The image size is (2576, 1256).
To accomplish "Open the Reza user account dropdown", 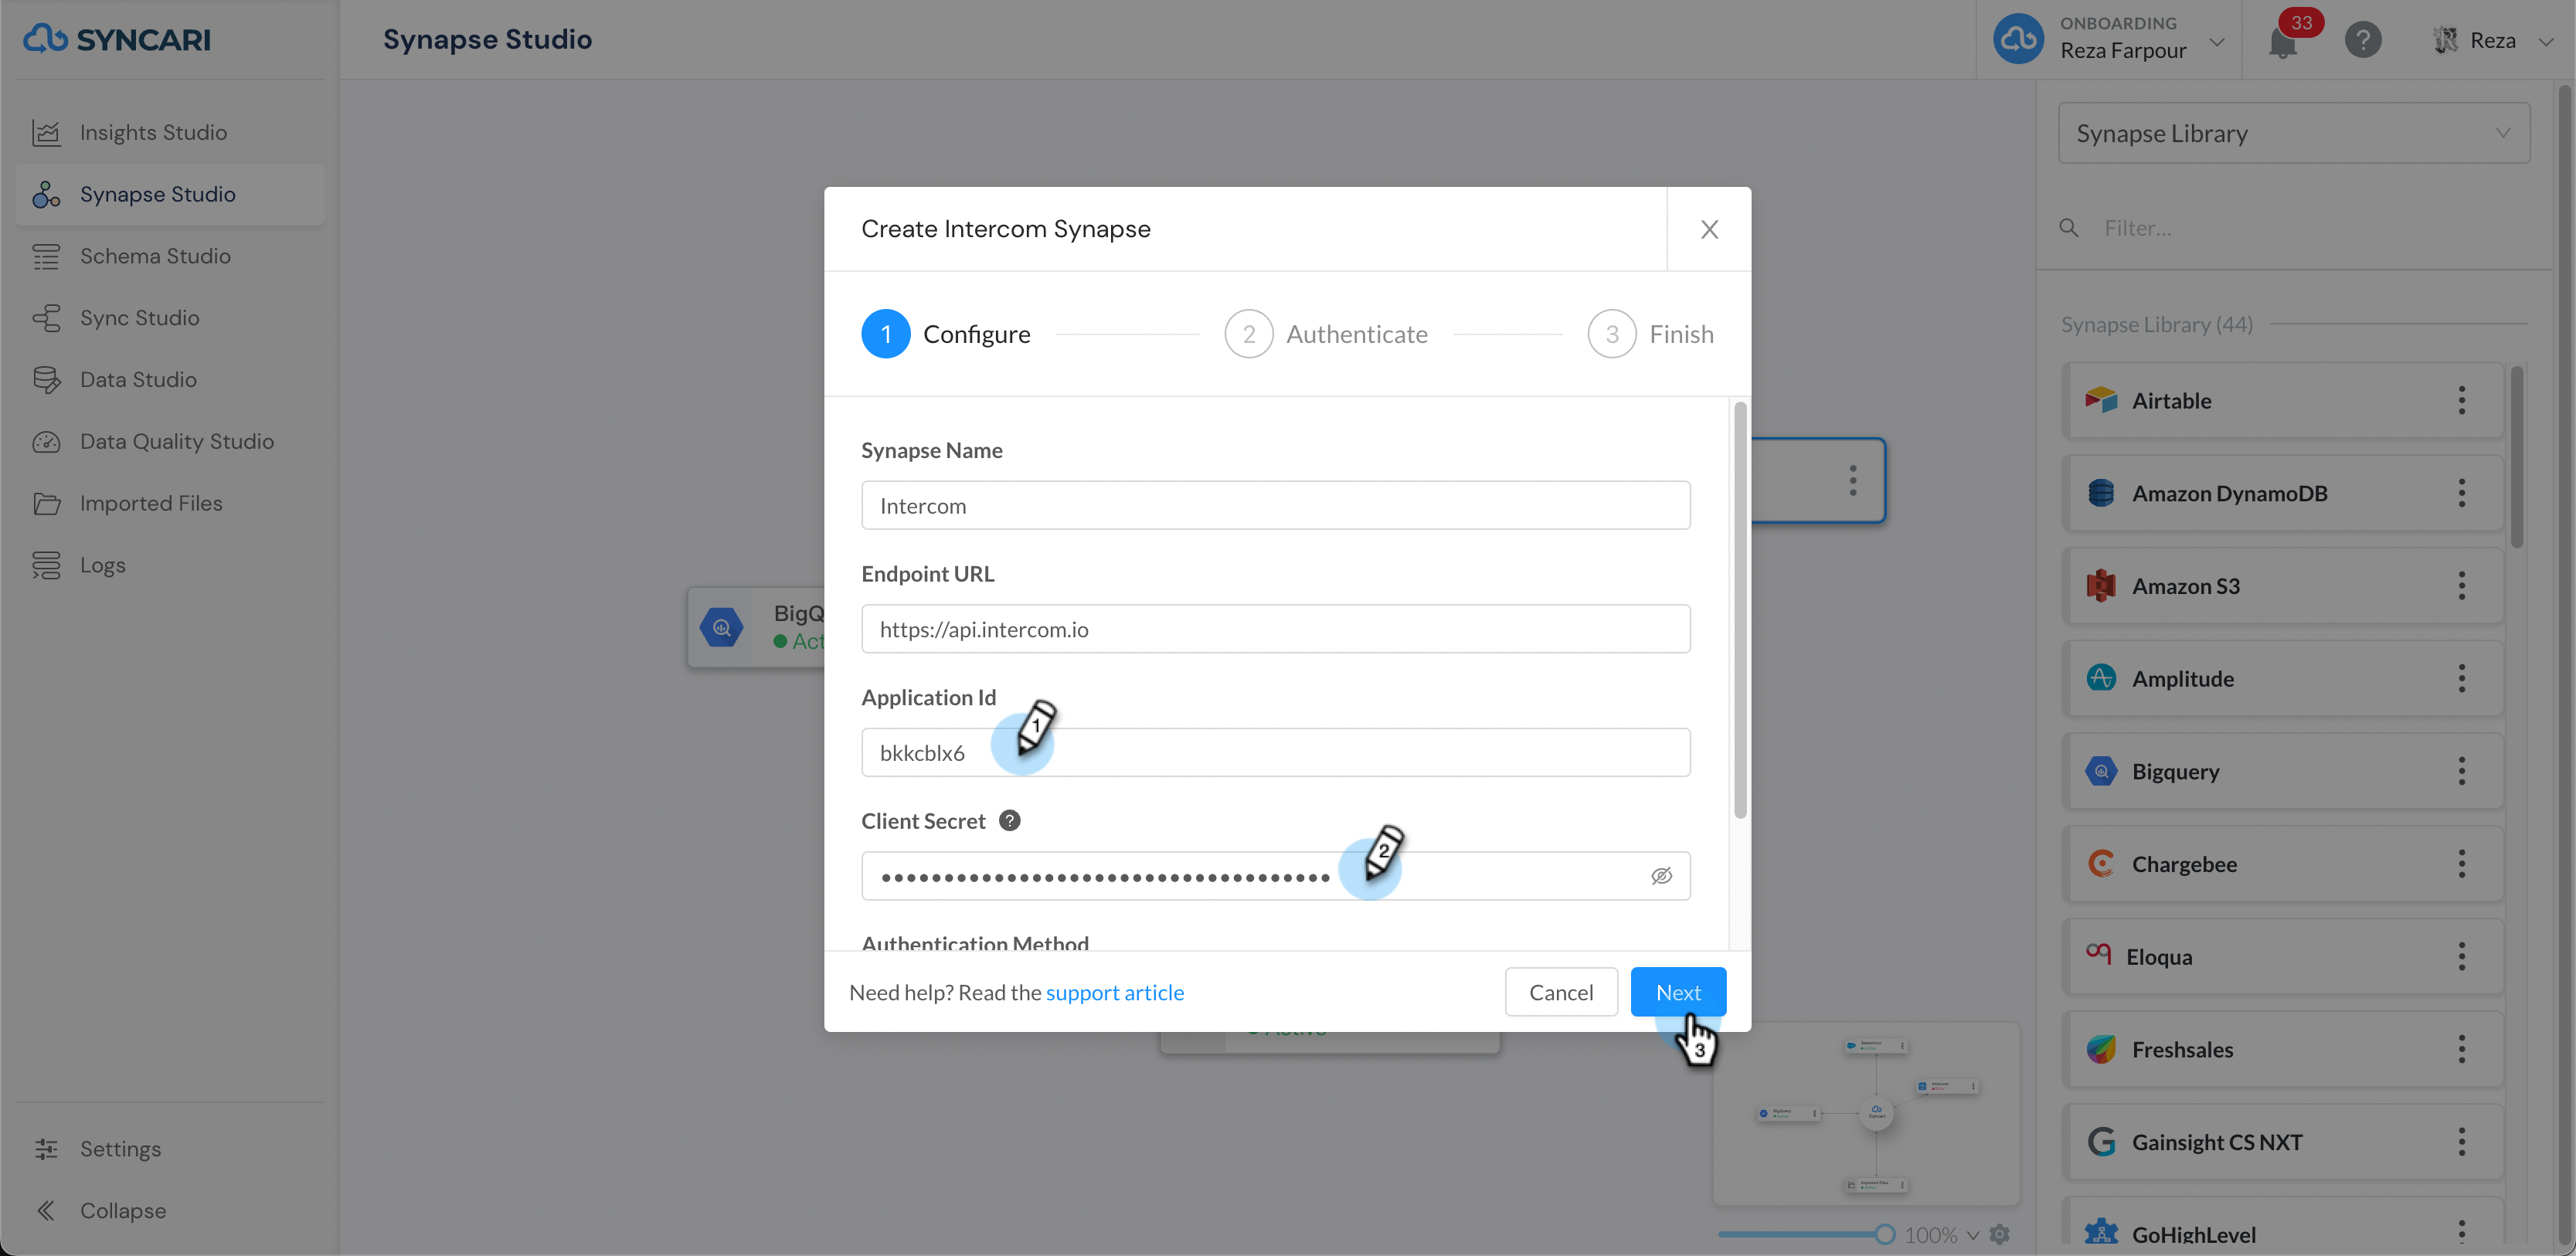I will coord(2492,40).
